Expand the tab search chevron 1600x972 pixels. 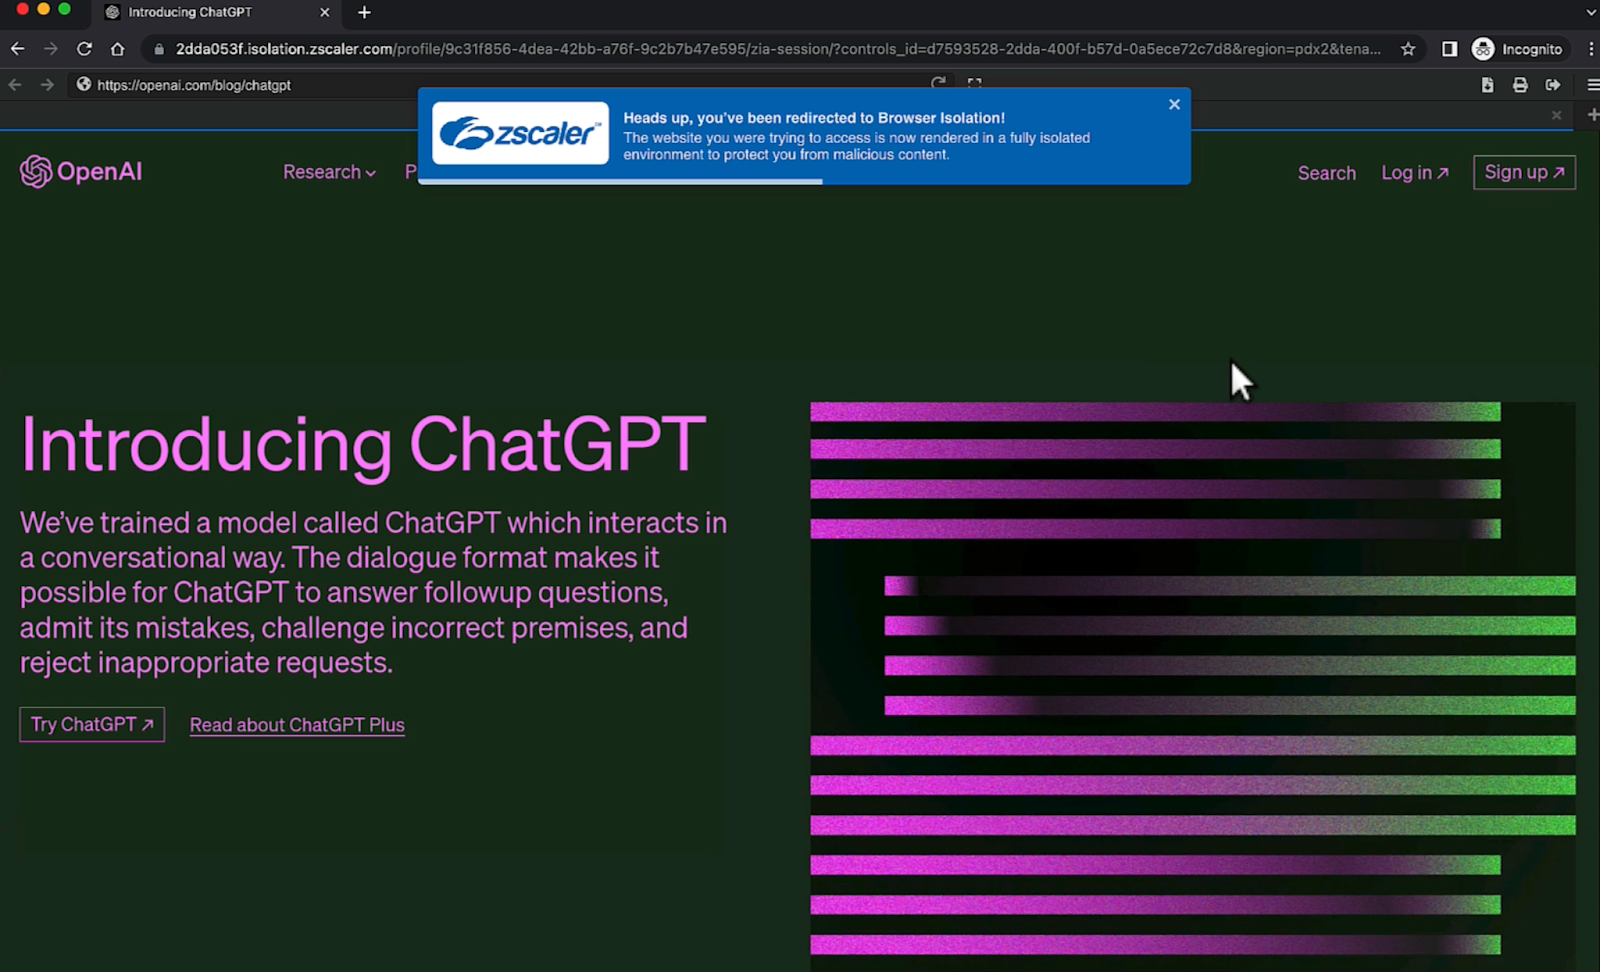[1590, 13]
